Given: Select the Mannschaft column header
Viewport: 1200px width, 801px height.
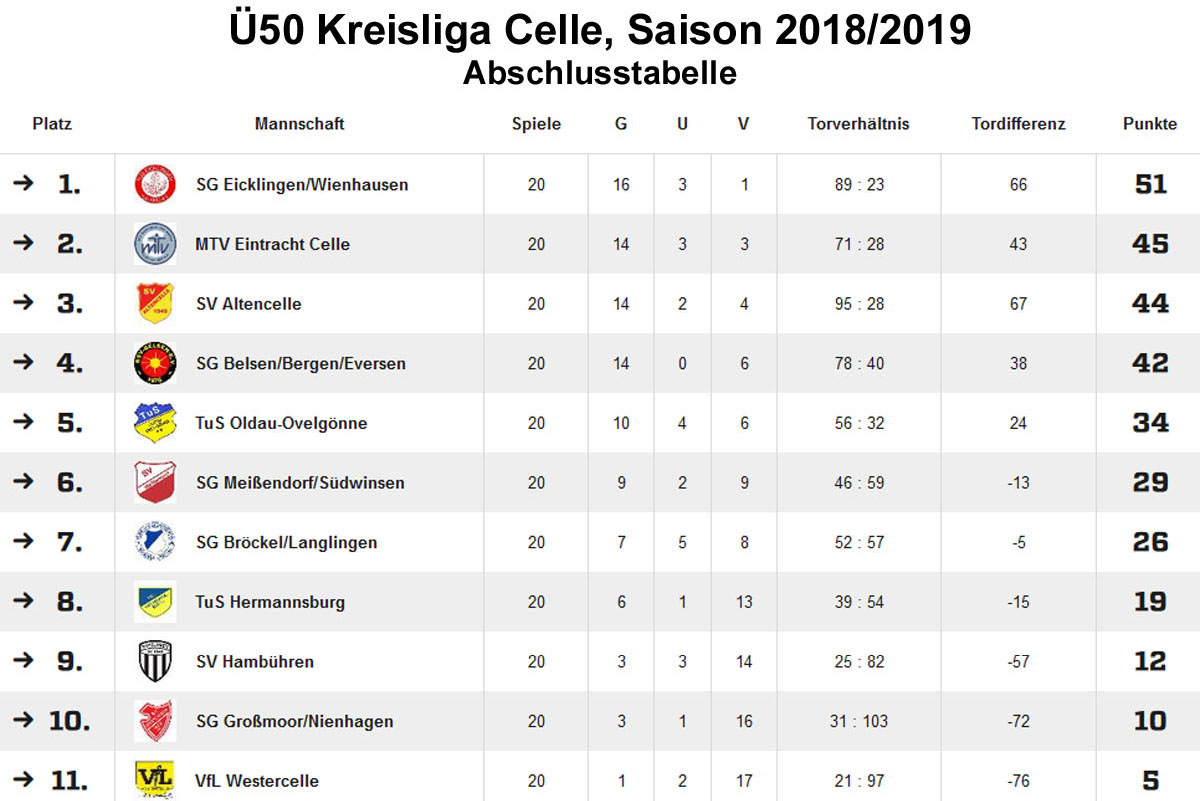Looking at the screenshot, I should pos(299,124).
